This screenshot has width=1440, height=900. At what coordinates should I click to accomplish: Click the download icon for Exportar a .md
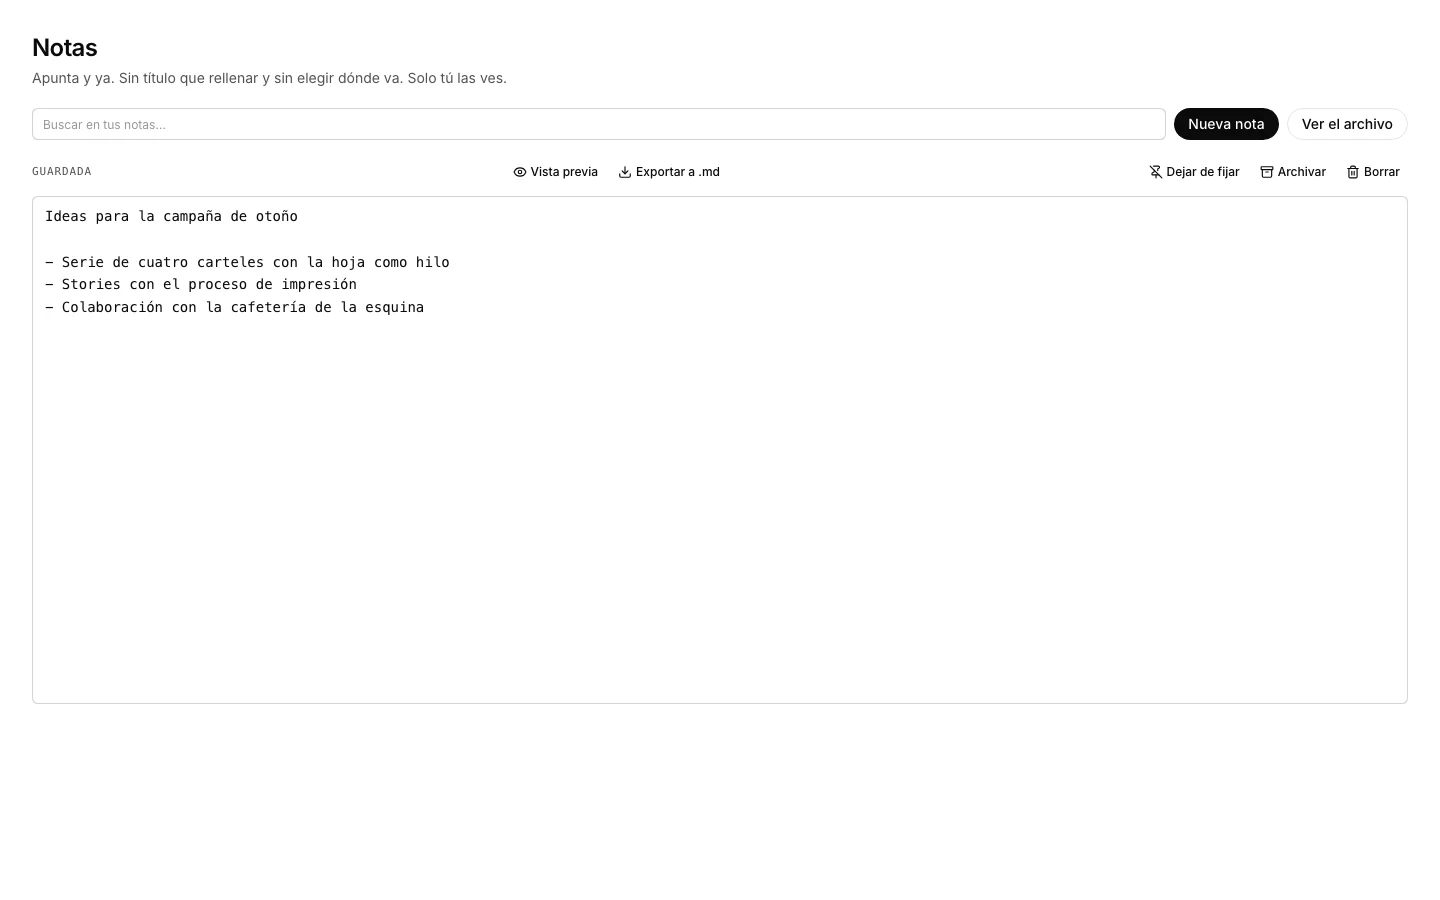[x=625, y=172]
